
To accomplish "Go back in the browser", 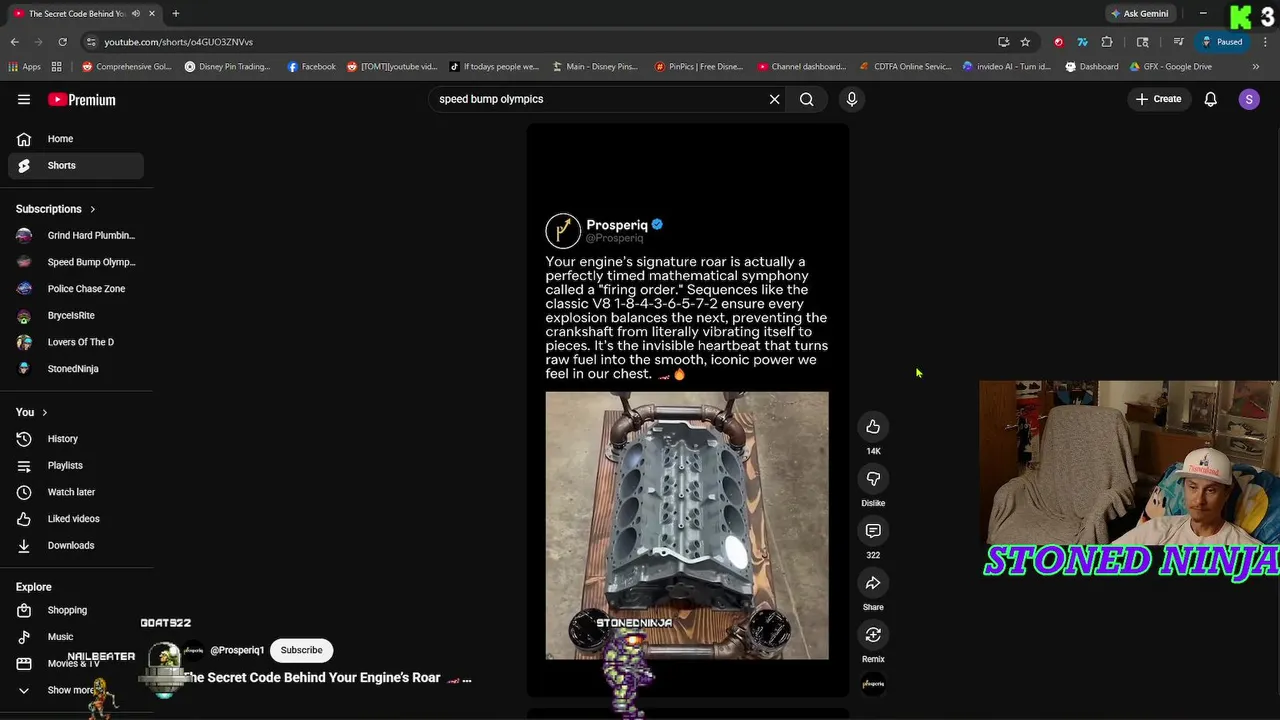I will coord(15,42).
